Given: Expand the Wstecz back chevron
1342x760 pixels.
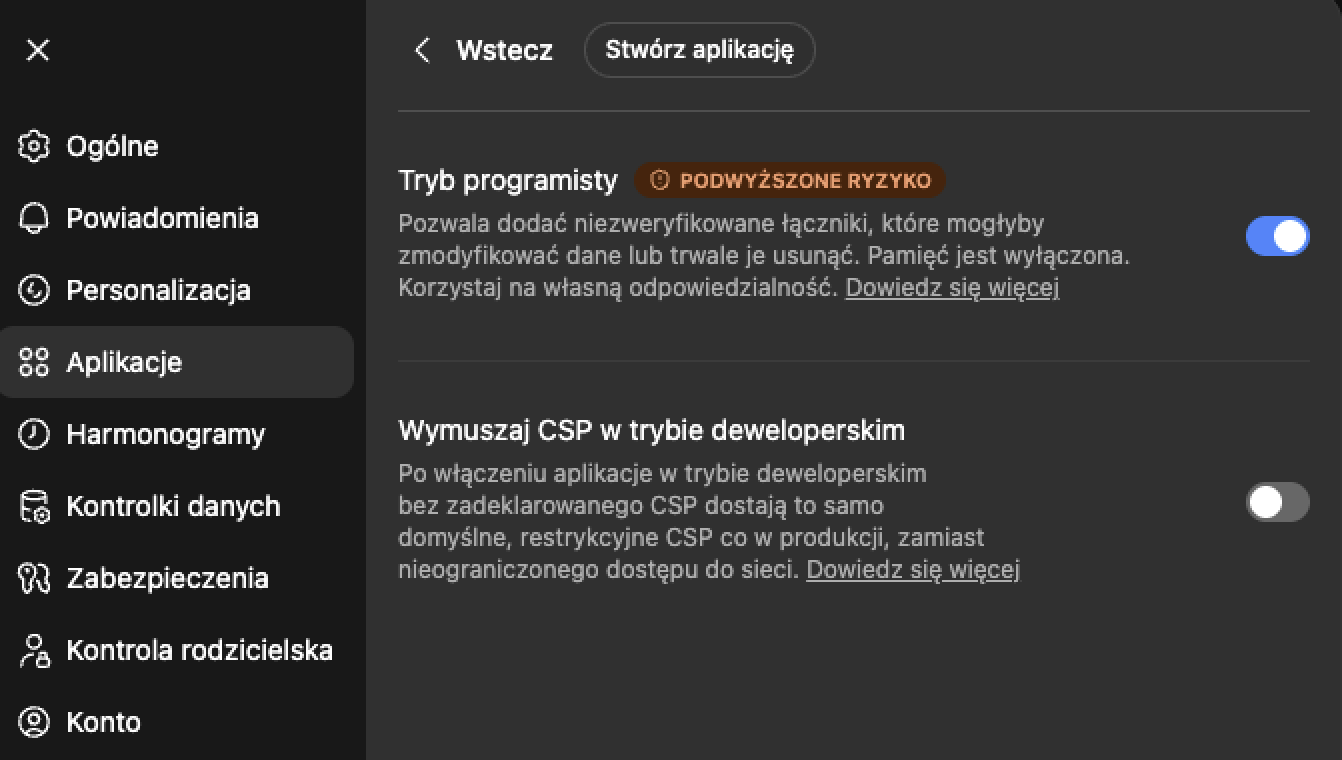Looking at the screenshot, I should click(422, 50).
